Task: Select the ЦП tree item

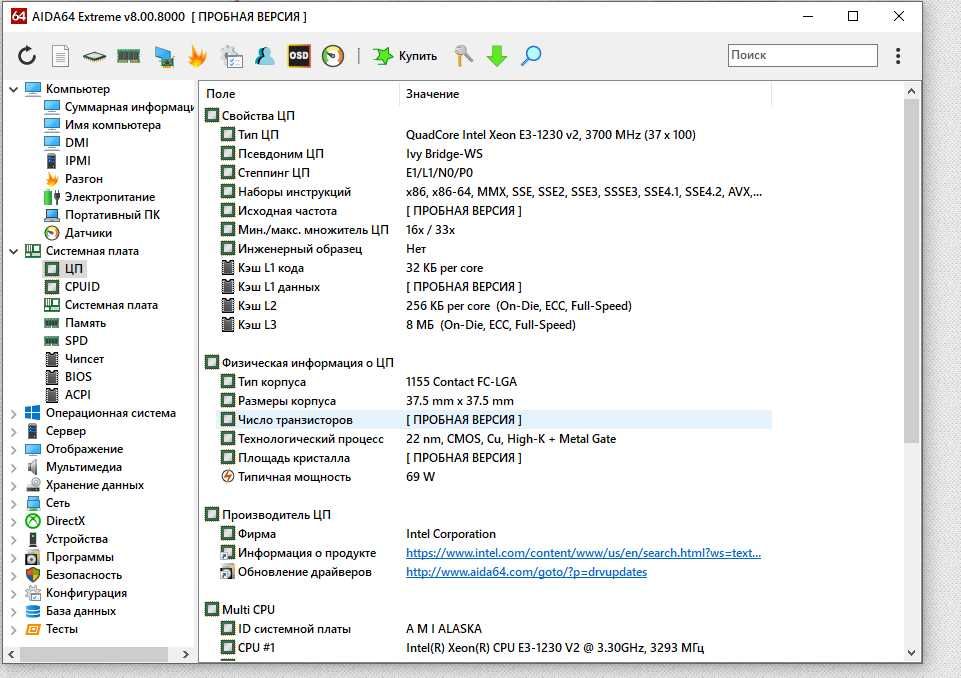Action: point(64,269)
